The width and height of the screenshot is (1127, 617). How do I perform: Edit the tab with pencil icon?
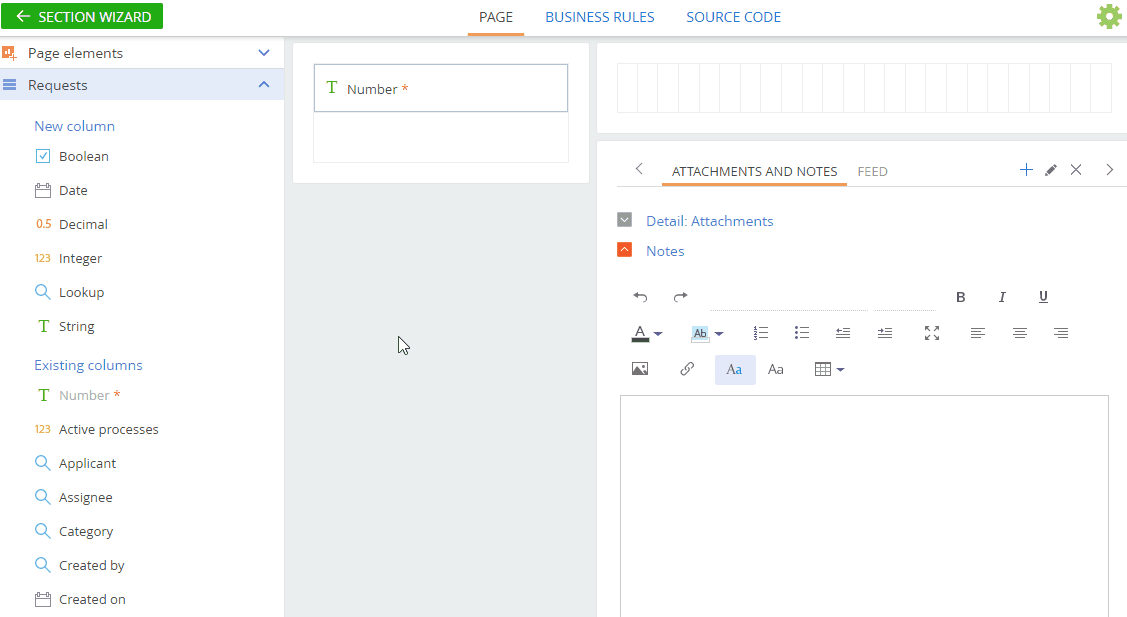click(1051, 170)
